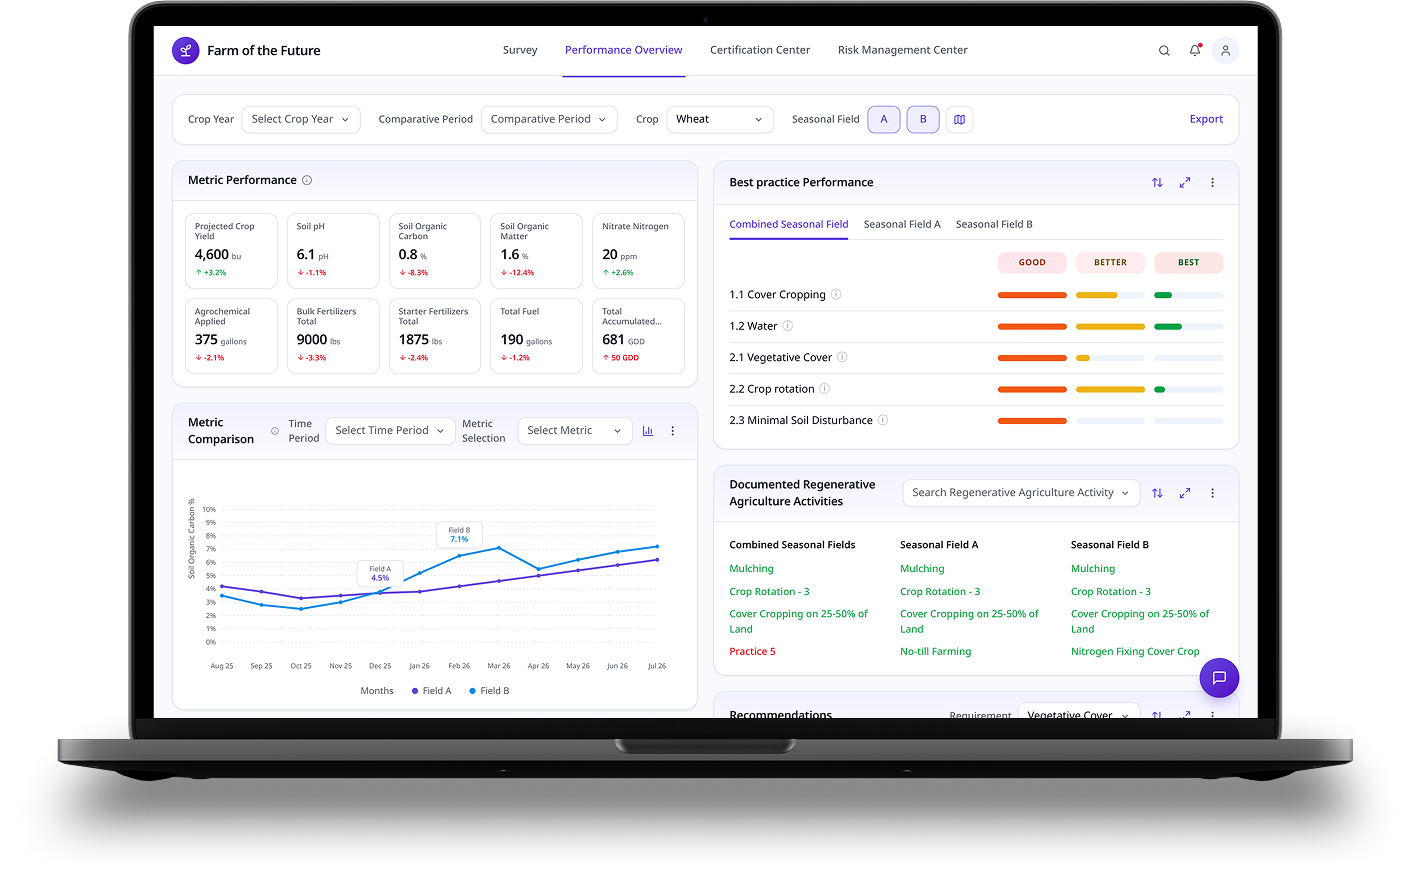
Task: Open Metric Comparison more options menu
Action: tap(673, 431)
